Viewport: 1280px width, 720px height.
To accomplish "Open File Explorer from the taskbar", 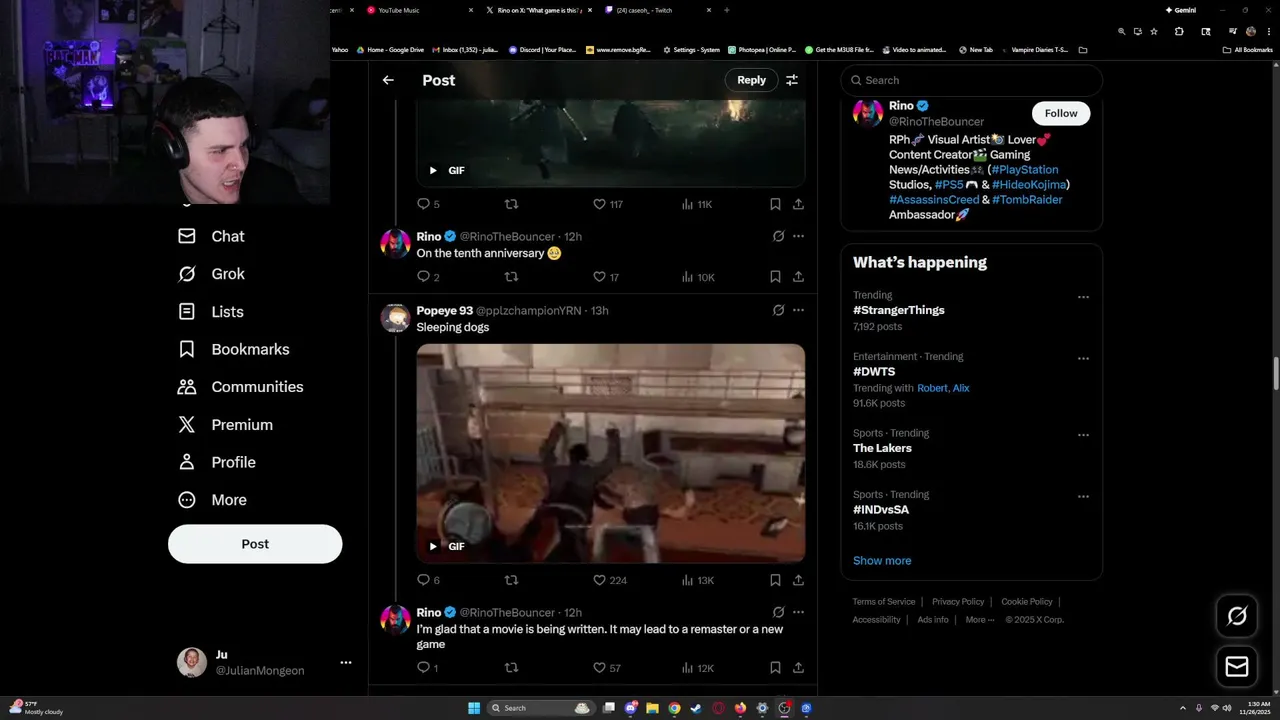I will (x=652, y=708).
